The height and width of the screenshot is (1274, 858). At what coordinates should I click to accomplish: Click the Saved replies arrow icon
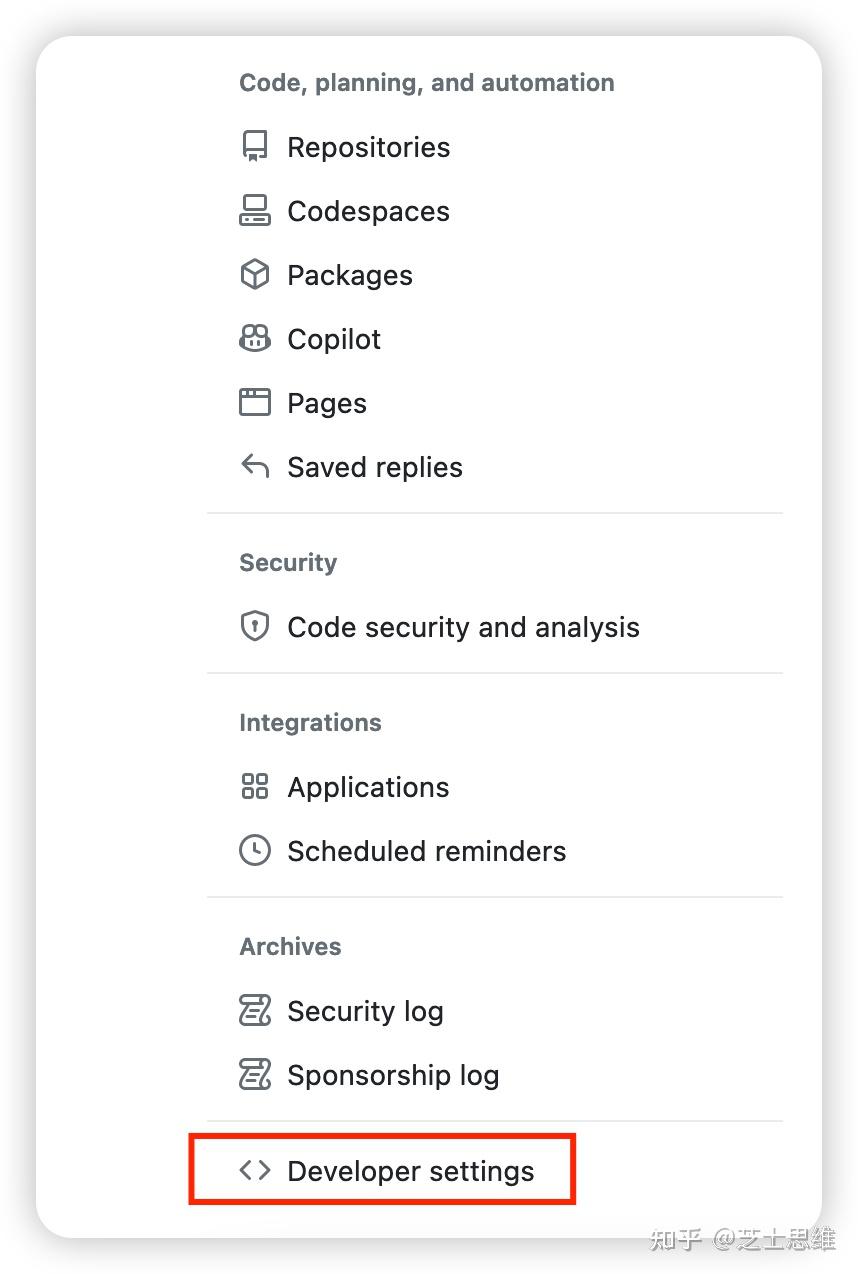pyautogui.click(x=255, y=467)
